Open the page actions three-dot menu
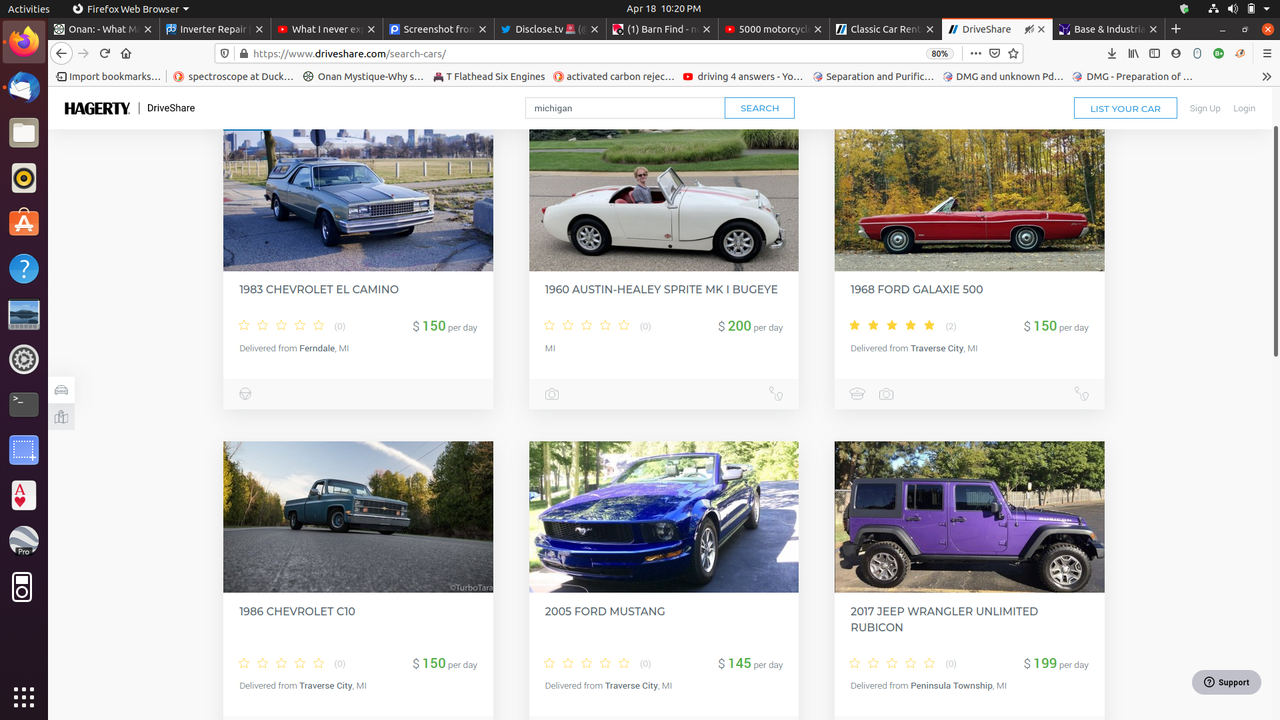1280x720 pixels. (976, 53)
